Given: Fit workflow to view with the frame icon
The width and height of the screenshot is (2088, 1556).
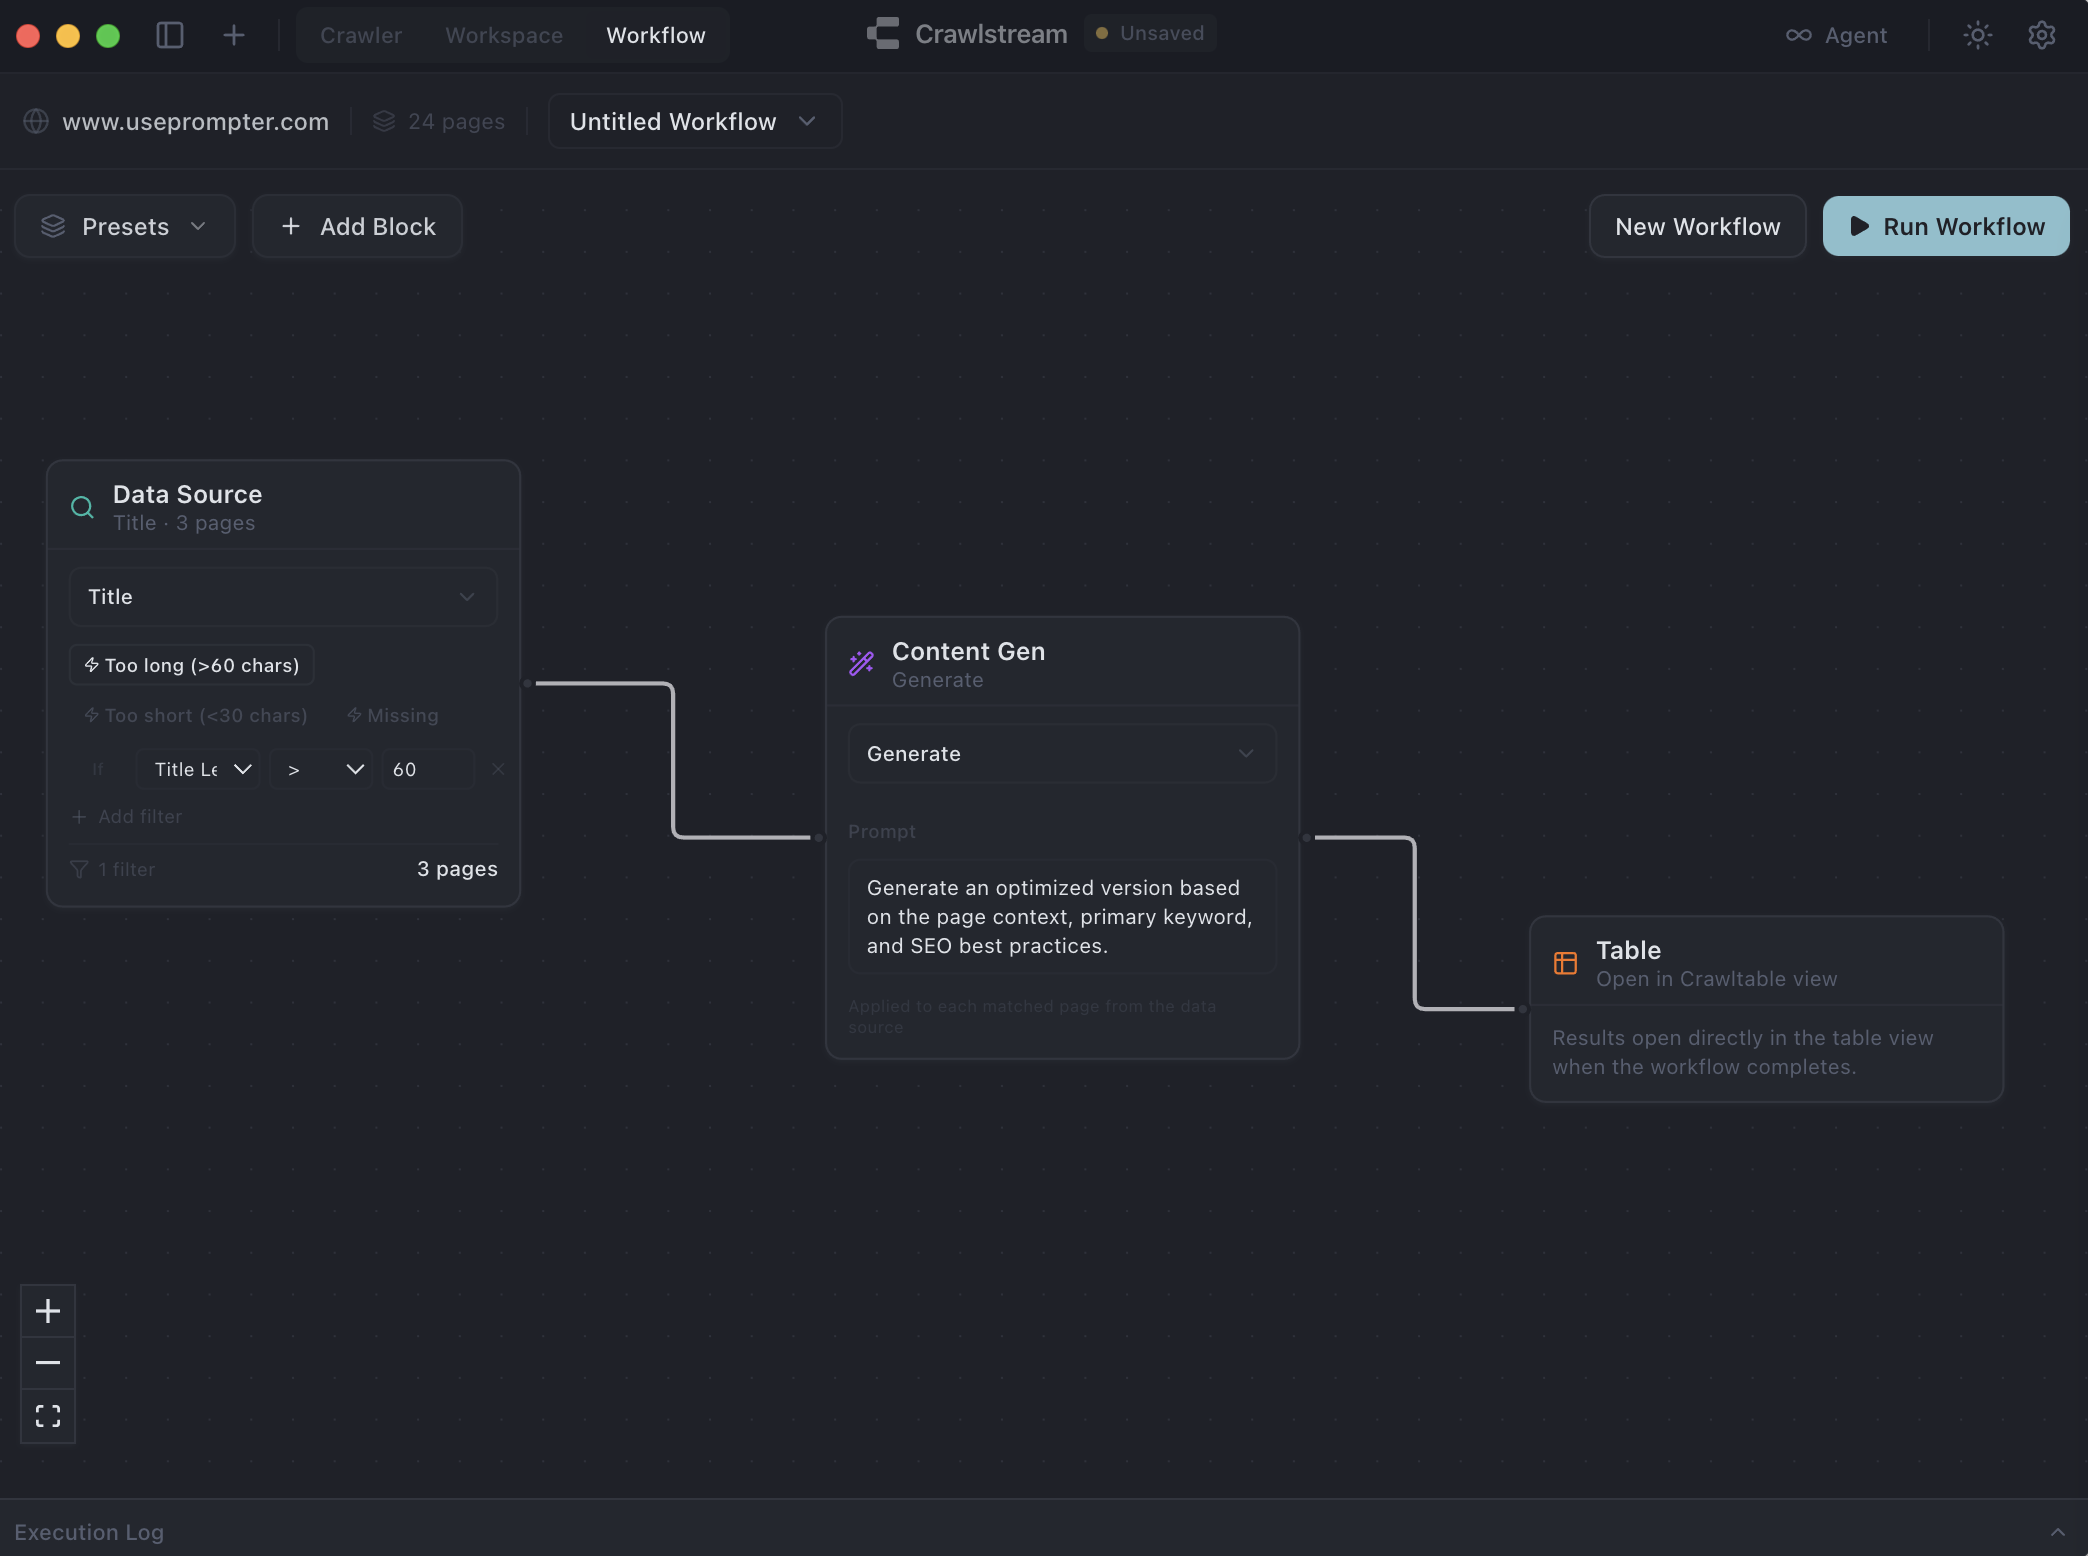Looking at the screenshot, I should [47, 1416].
